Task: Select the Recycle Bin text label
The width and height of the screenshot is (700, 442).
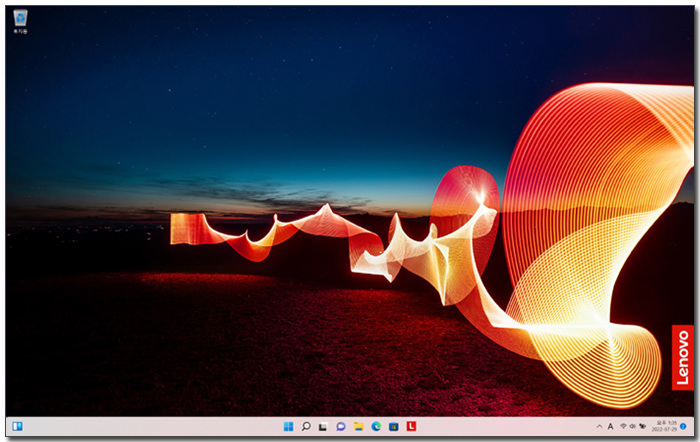Action: click(20, 32)
